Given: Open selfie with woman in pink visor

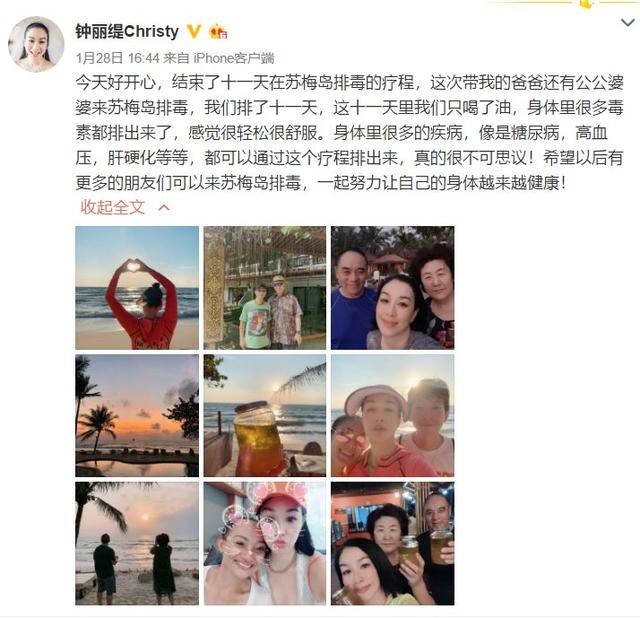Looking at the screenshot, I should [x=392, y=416].
